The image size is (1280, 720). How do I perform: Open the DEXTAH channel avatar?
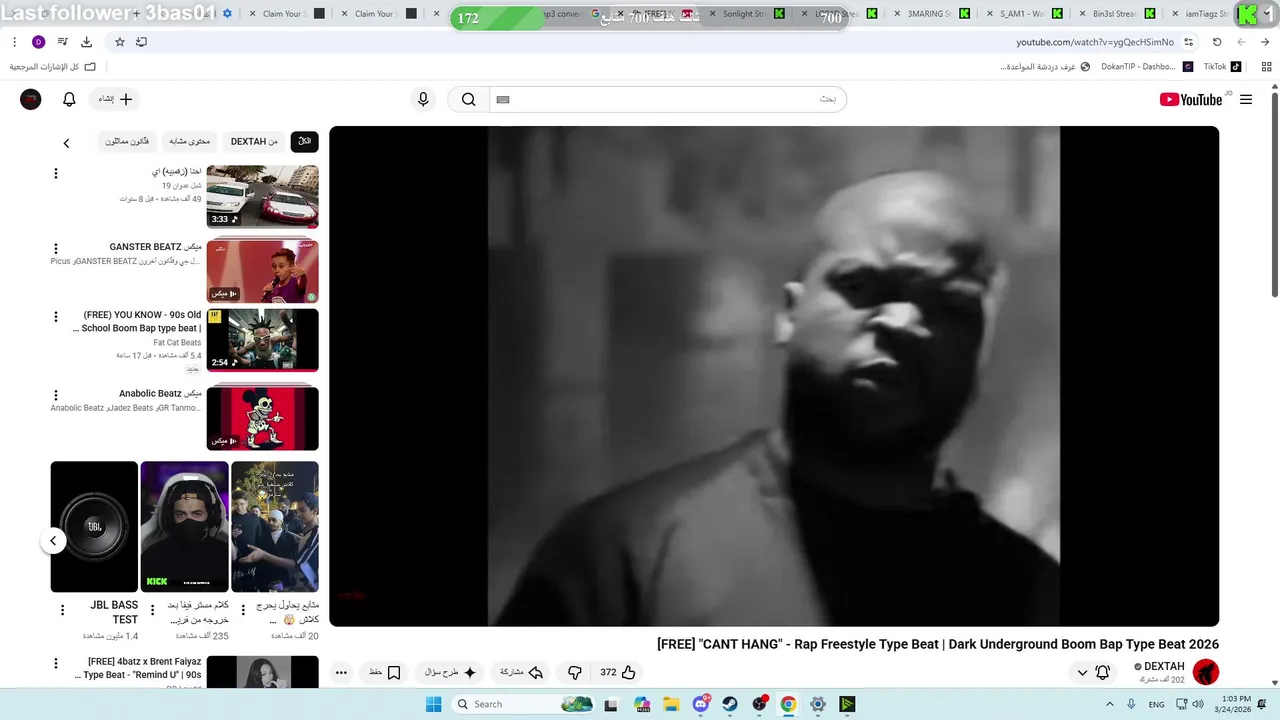pos(1206,672)
